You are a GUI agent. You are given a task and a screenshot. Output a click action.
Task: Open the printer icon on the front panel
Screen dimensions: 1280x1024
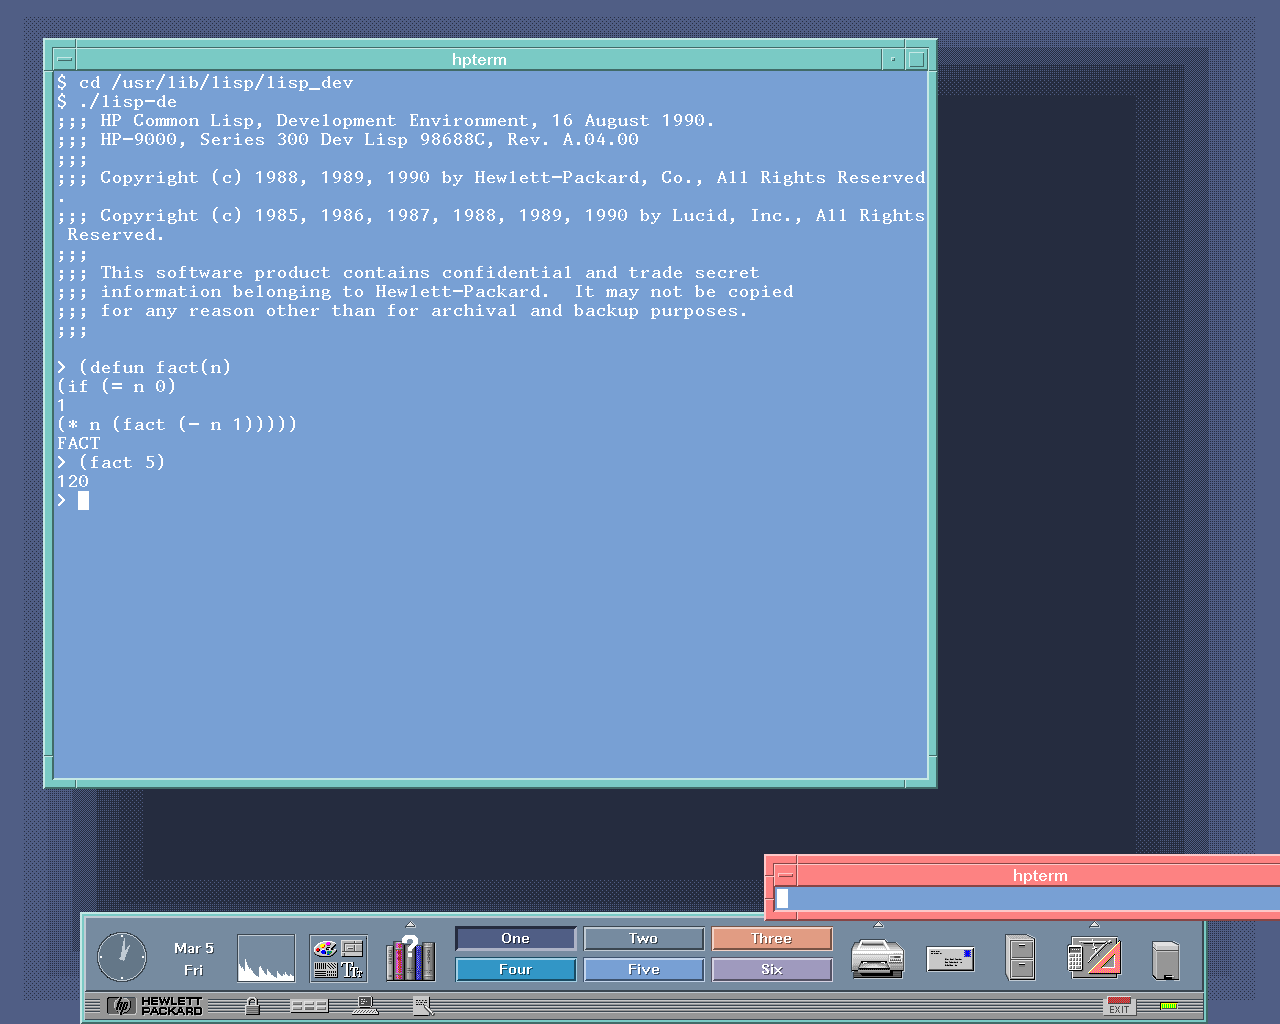click(x=878, y=958)
